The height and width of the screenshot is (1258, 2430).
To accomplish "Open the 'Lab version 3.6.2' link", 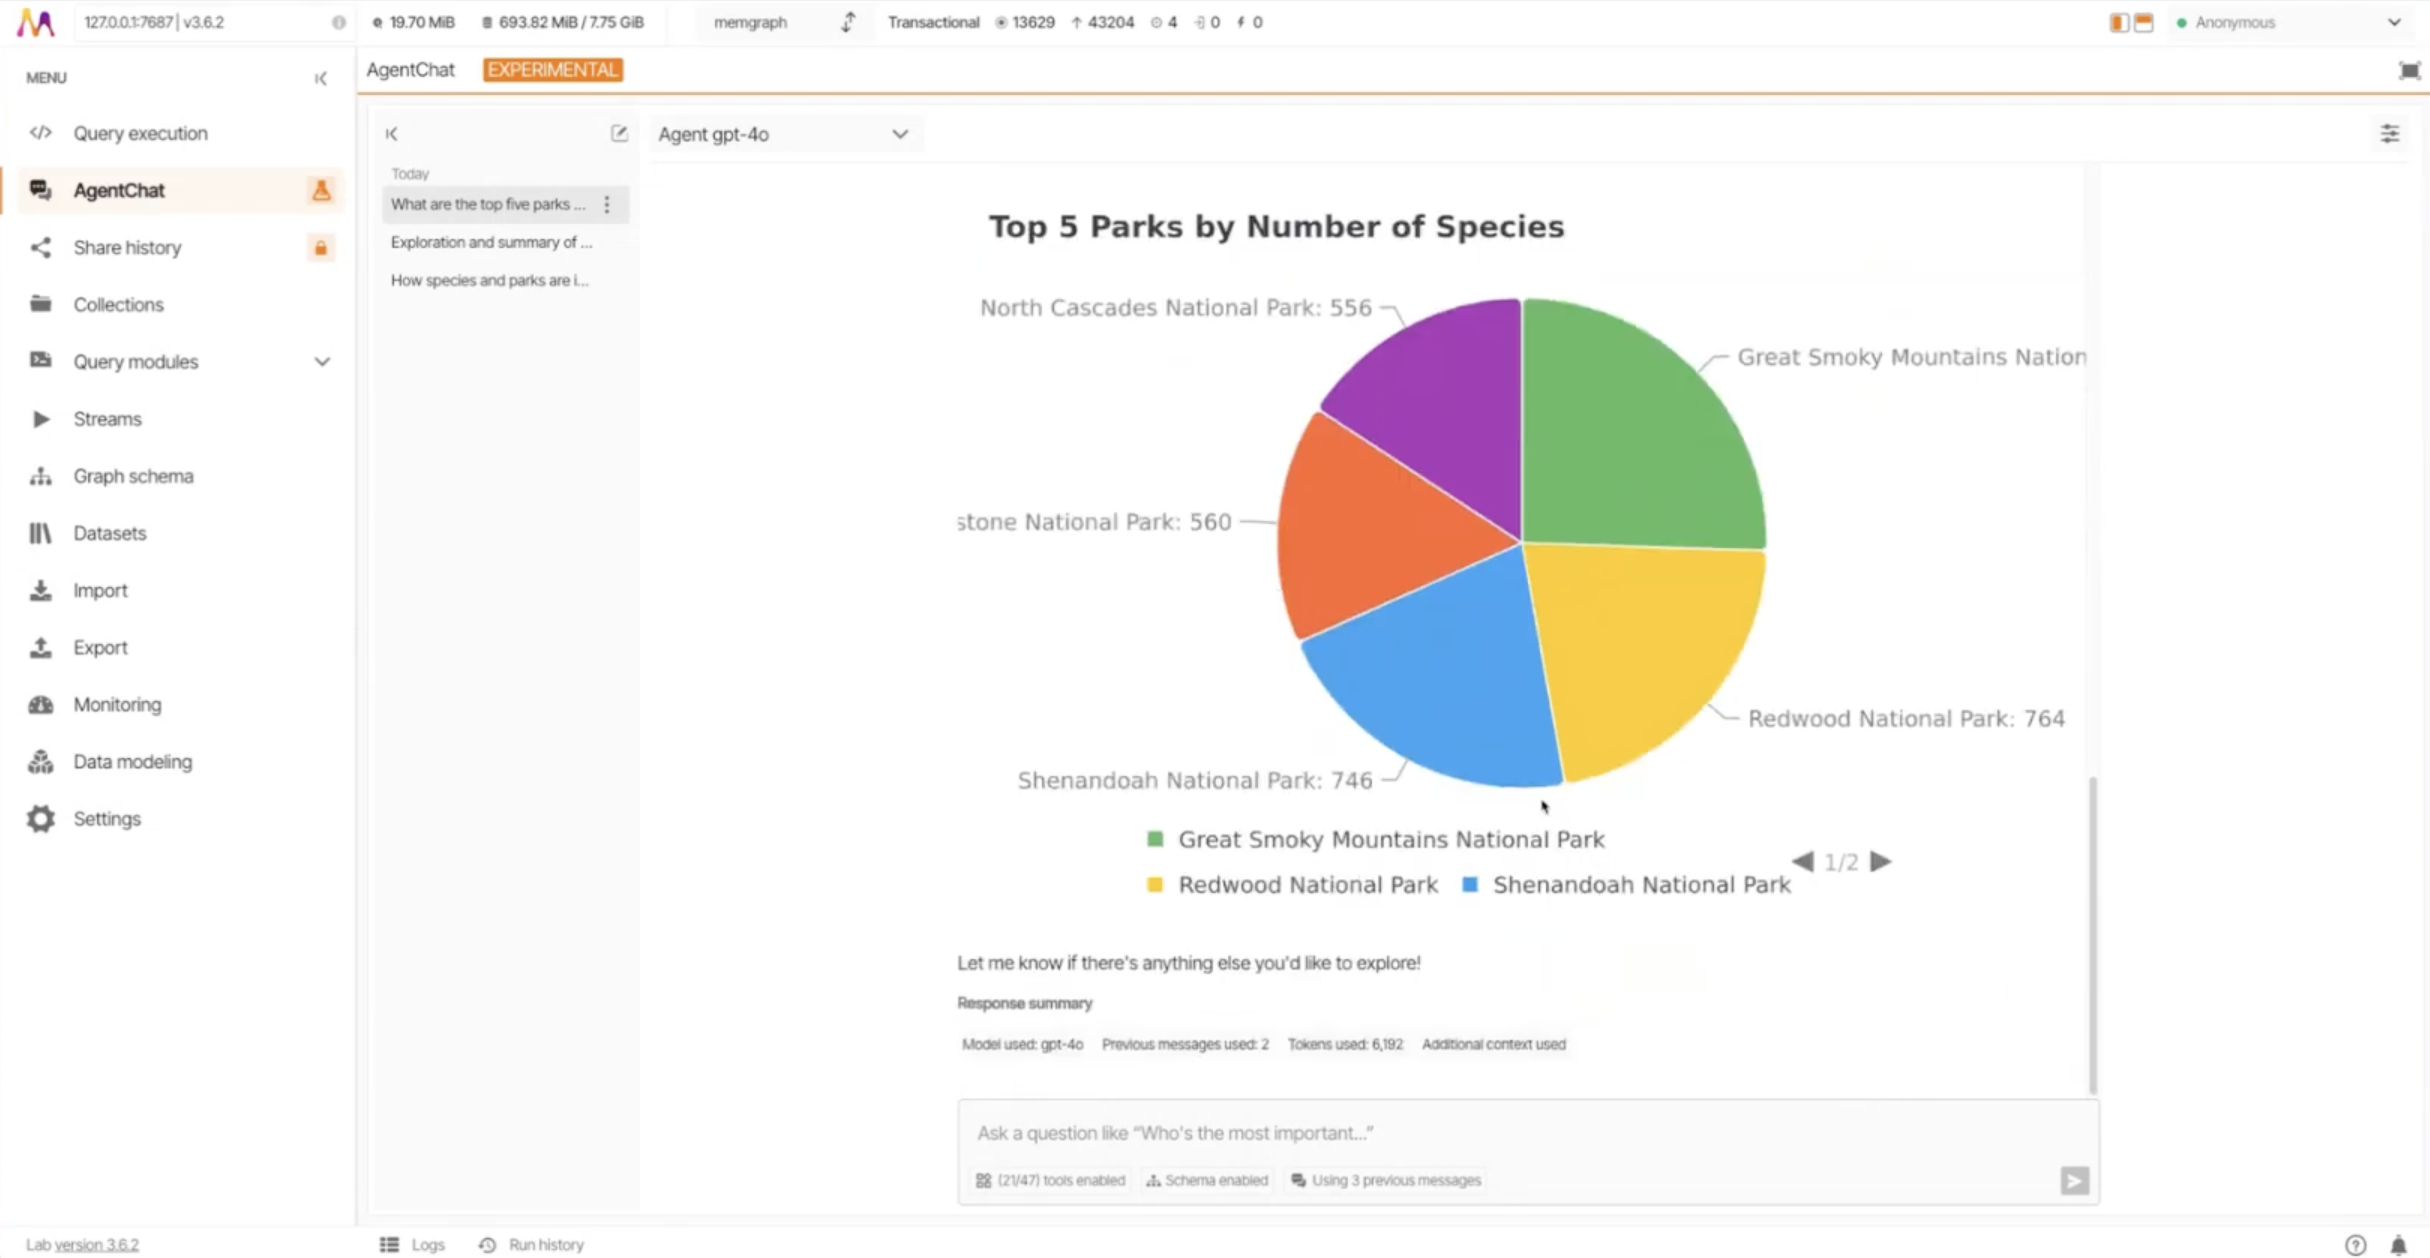I will [83, 1244].
